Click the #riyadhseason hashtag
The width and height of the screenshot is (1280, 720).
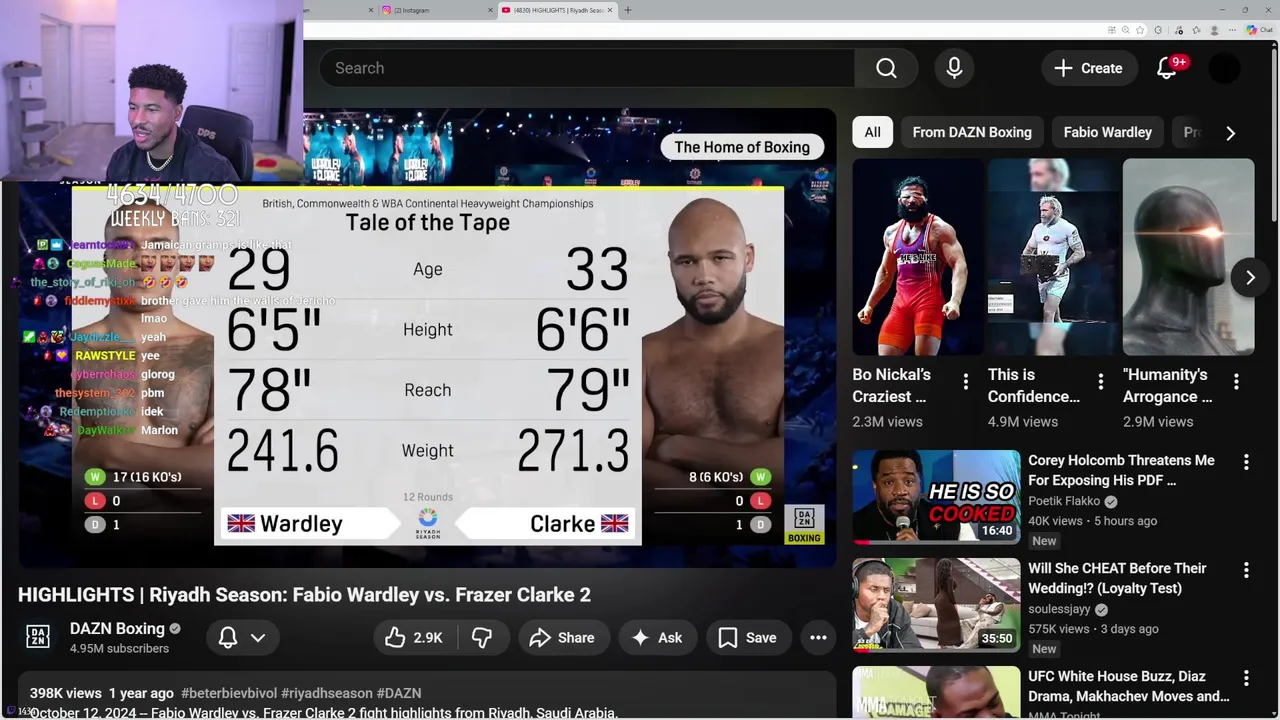tap(327, 693)
